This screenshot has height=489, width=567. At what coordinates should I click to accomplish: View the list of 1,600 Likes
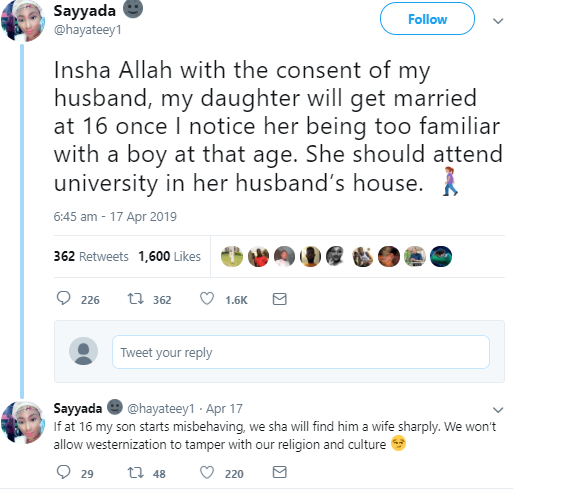click(x=170, y=256)
